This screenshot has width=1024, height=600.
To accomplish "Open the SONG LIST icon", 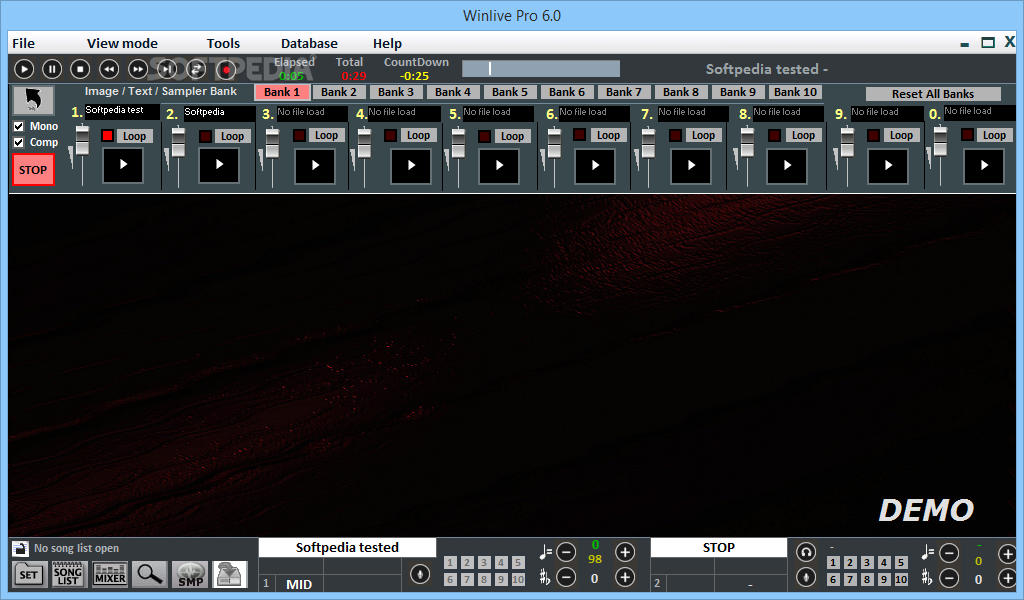I will [69, 575].
